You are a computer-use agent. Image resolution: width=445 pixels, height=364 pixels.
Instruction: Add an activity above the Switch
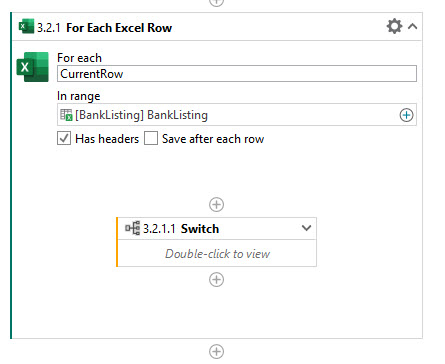216,204
